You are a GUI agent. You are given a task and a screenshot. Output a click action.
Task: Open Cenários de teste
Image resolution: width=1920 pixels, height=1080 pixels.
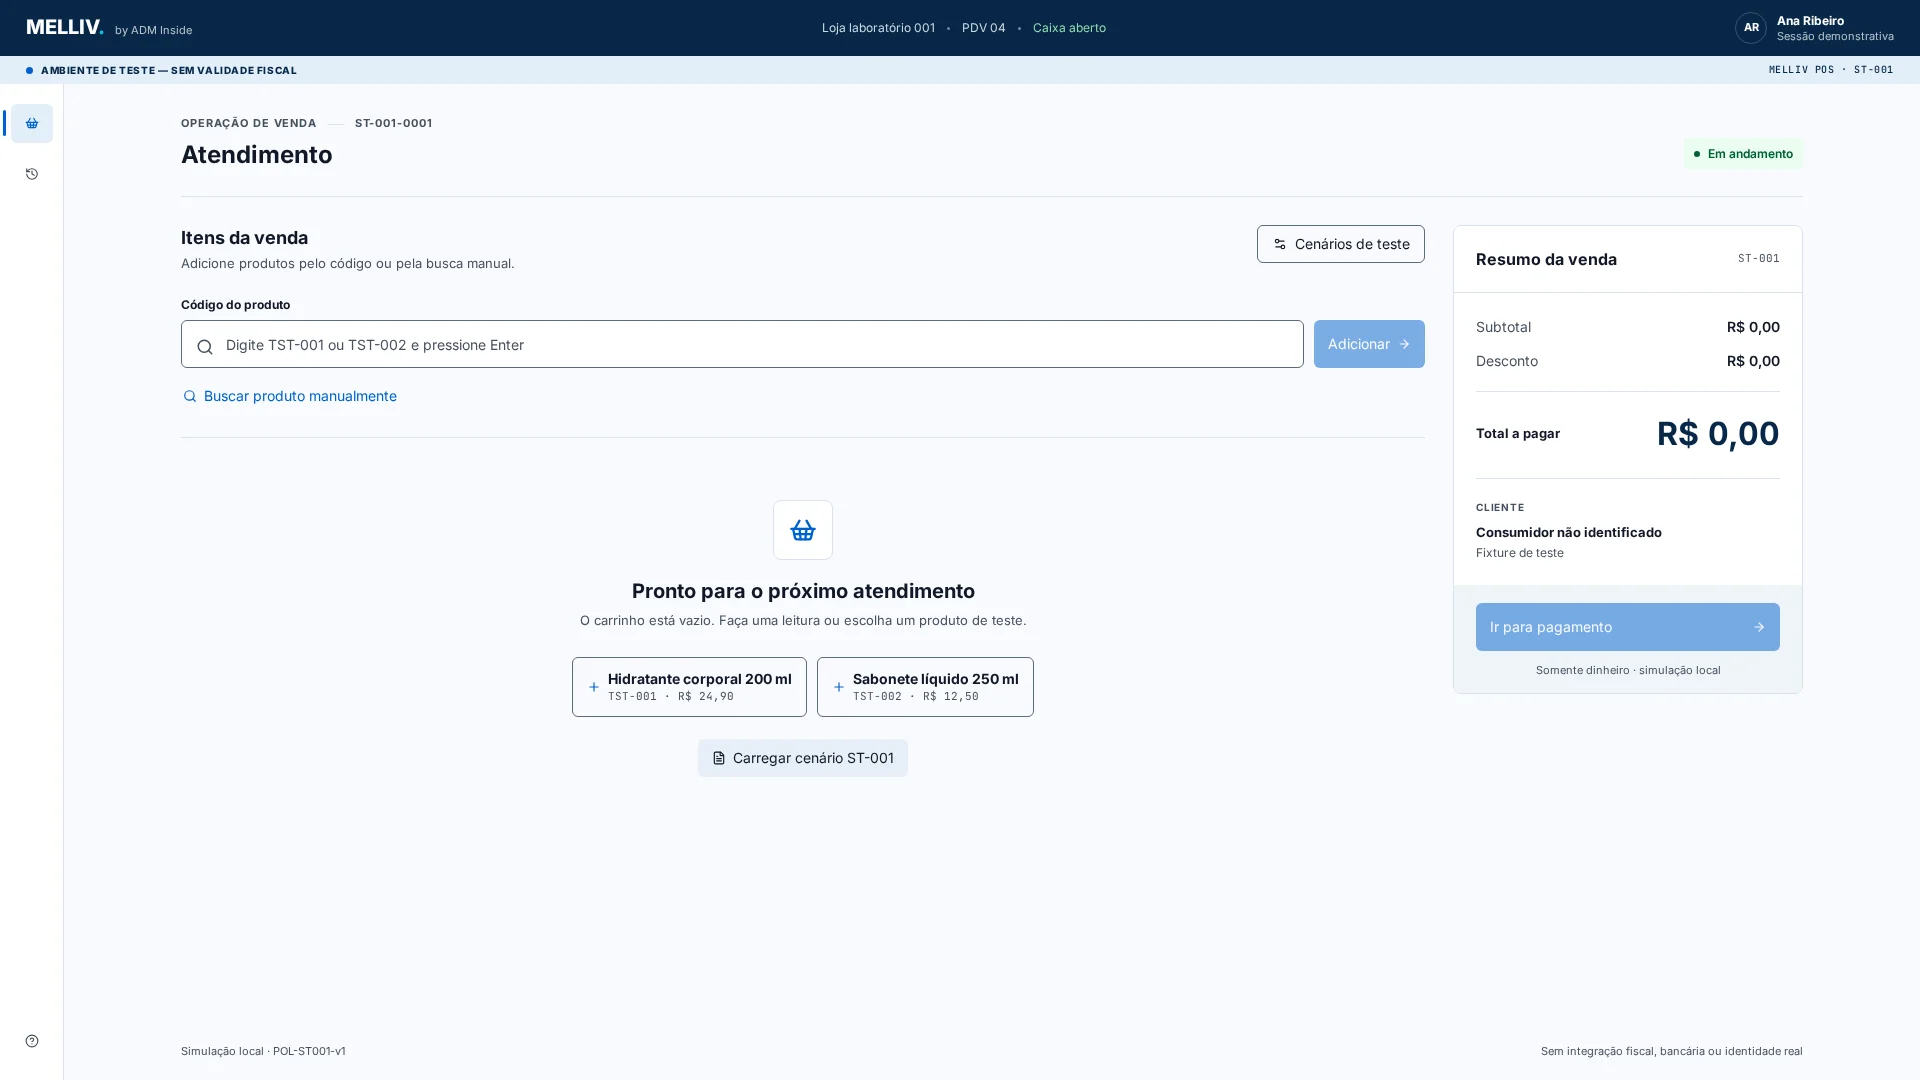(1341, 244)
